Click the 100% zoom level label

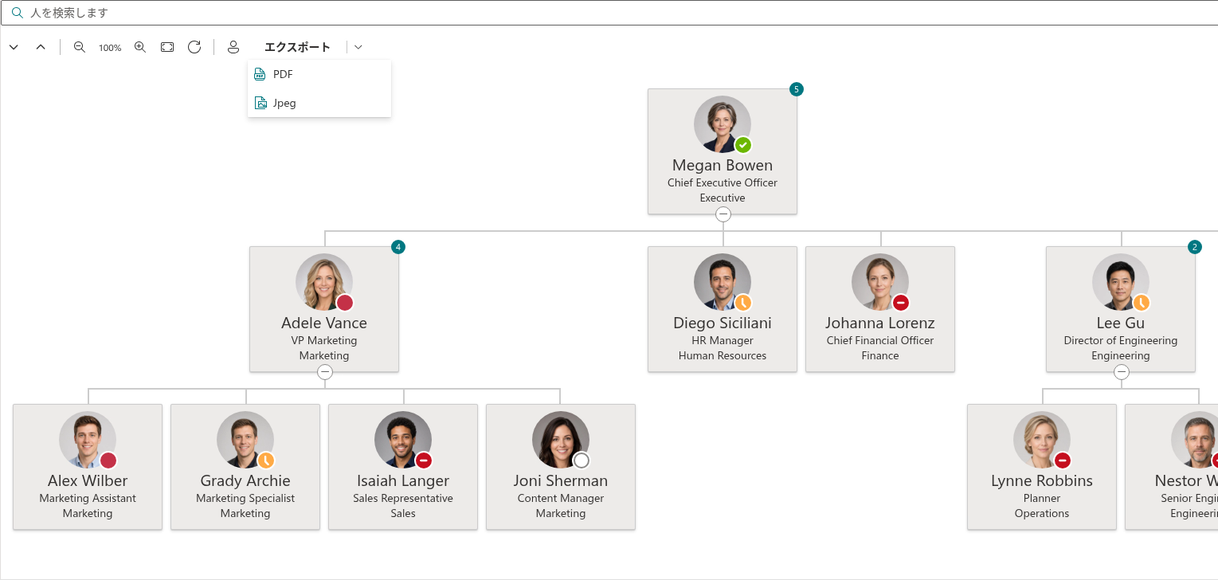110,48
